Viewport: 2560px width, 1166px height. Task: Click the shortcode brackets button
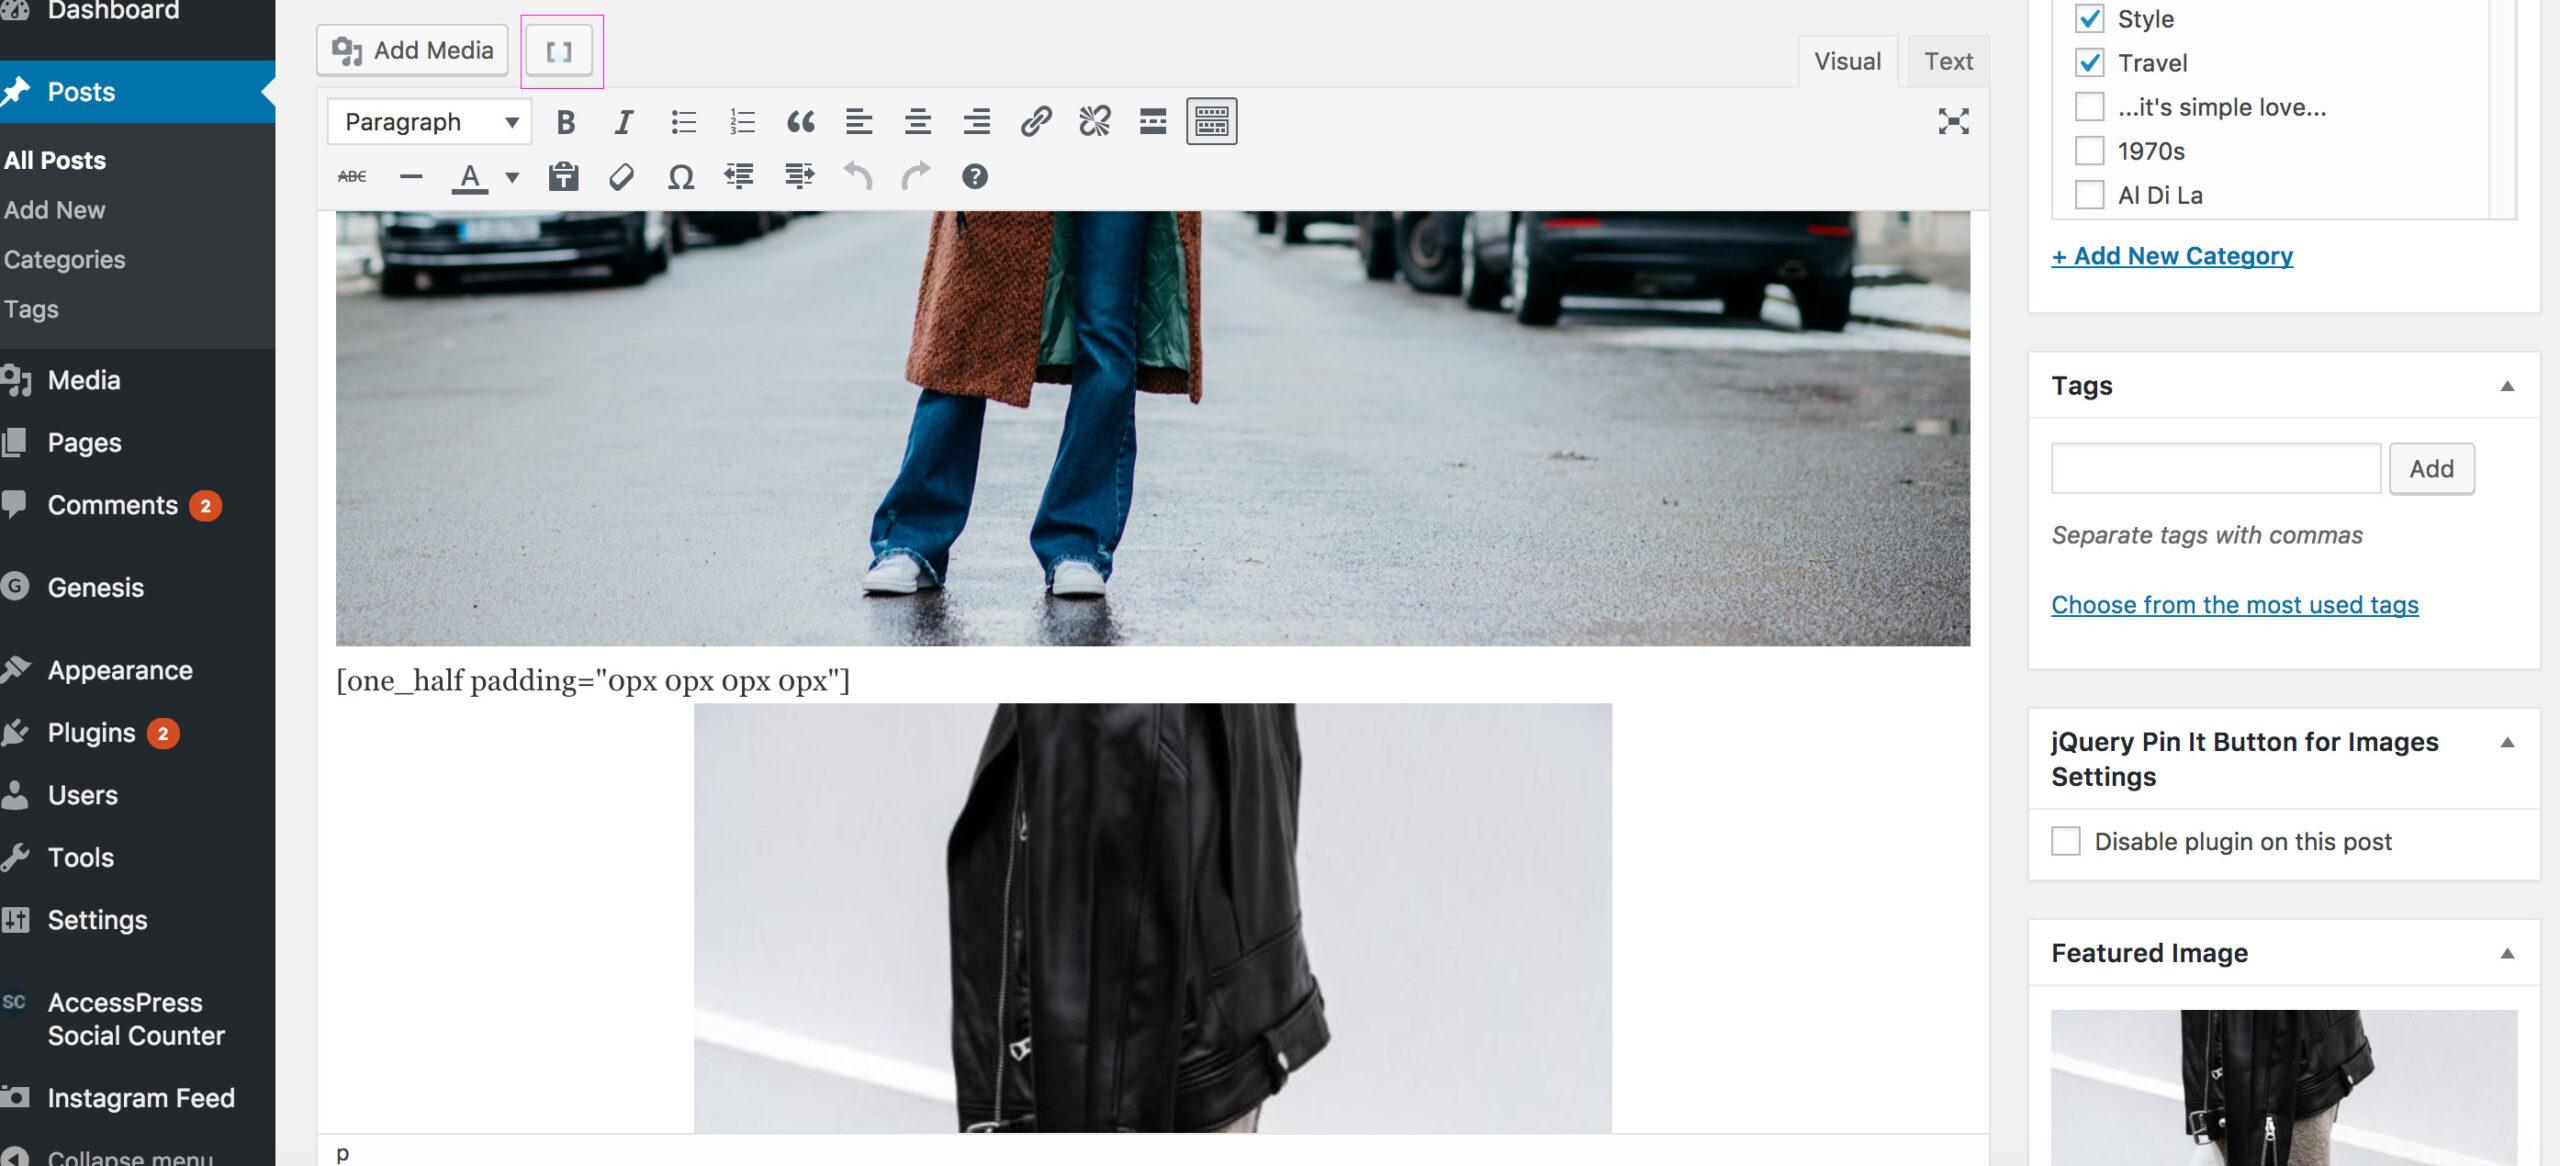pos(559,51)
